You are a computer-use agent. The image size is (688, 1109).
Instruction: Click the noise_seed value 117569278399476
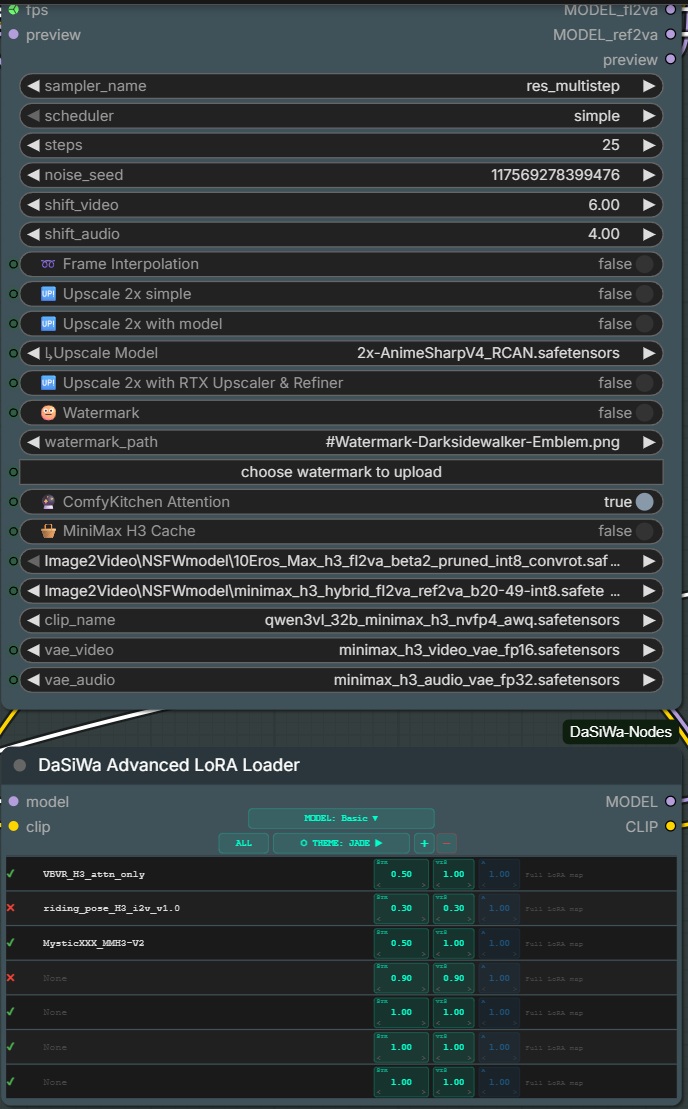(x=555, y=175)
